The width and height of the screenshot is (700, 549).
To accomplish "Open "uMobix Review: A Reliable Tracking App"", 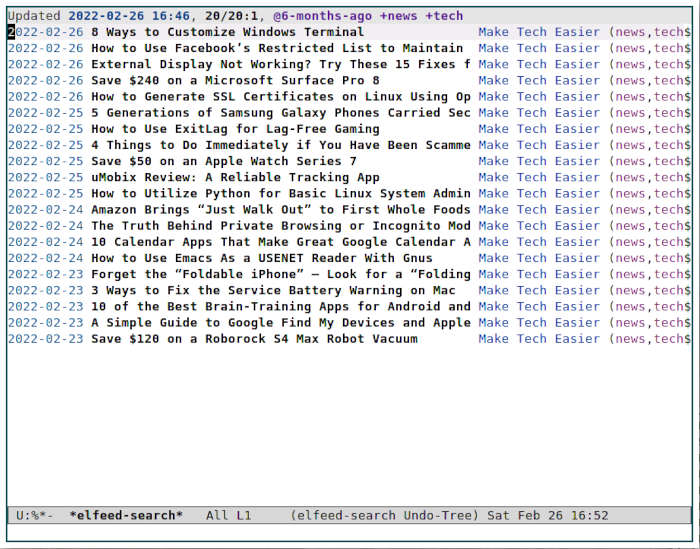I will click(x=235, y=177).
